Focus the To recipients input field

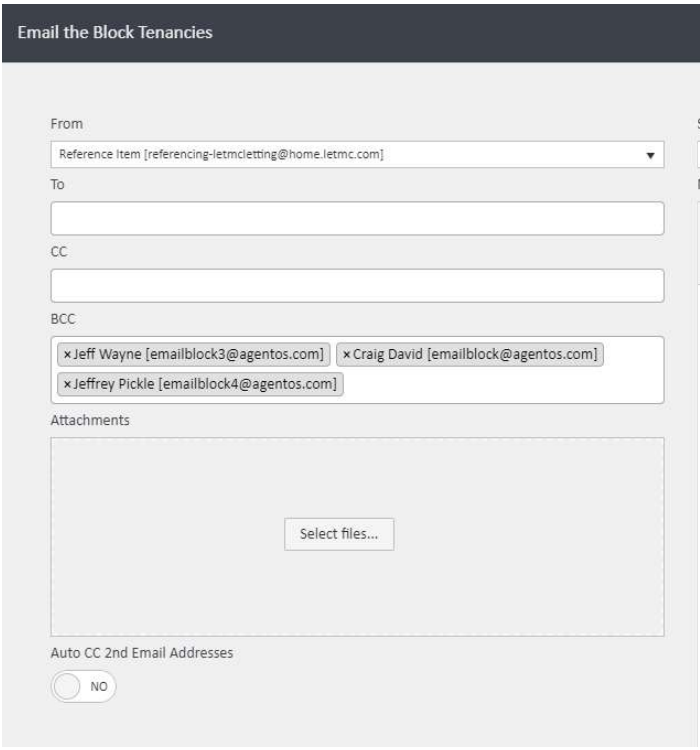pyautogui.click(x=357, y=219)
